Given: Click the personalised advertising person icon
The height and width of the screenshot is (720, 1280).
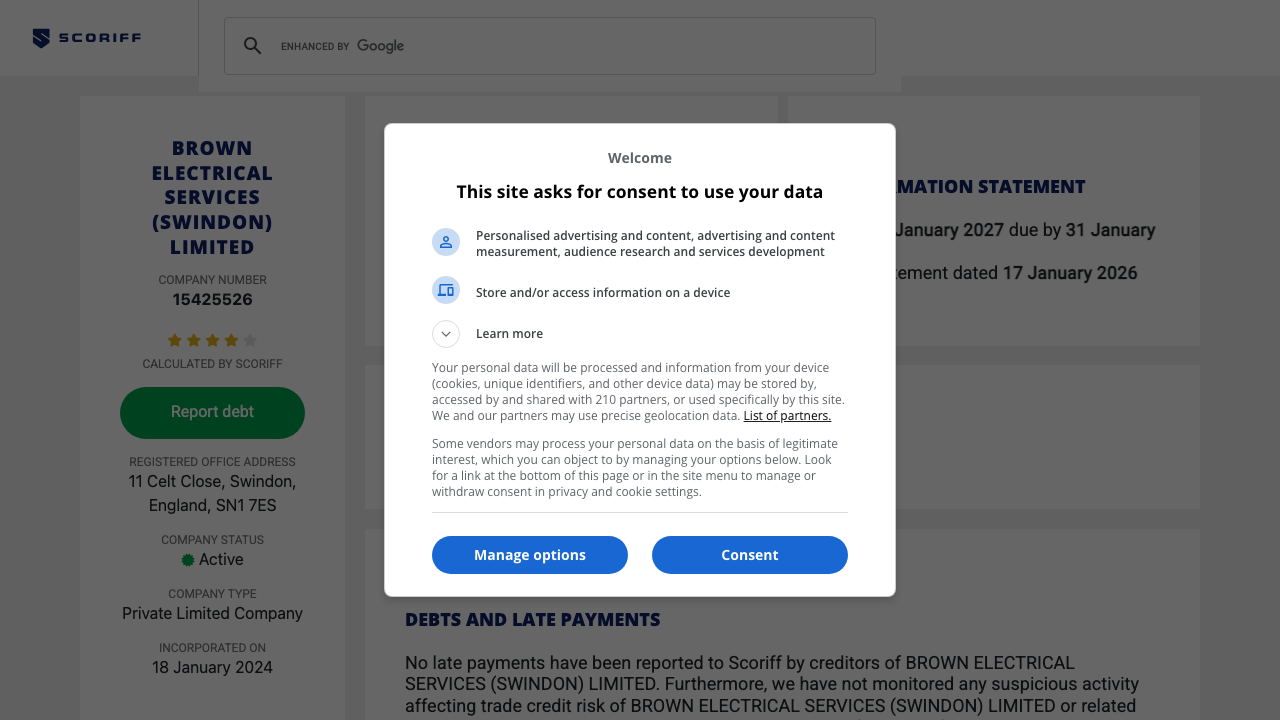Looking at the screenshot, I should click(x=446, y=242).
